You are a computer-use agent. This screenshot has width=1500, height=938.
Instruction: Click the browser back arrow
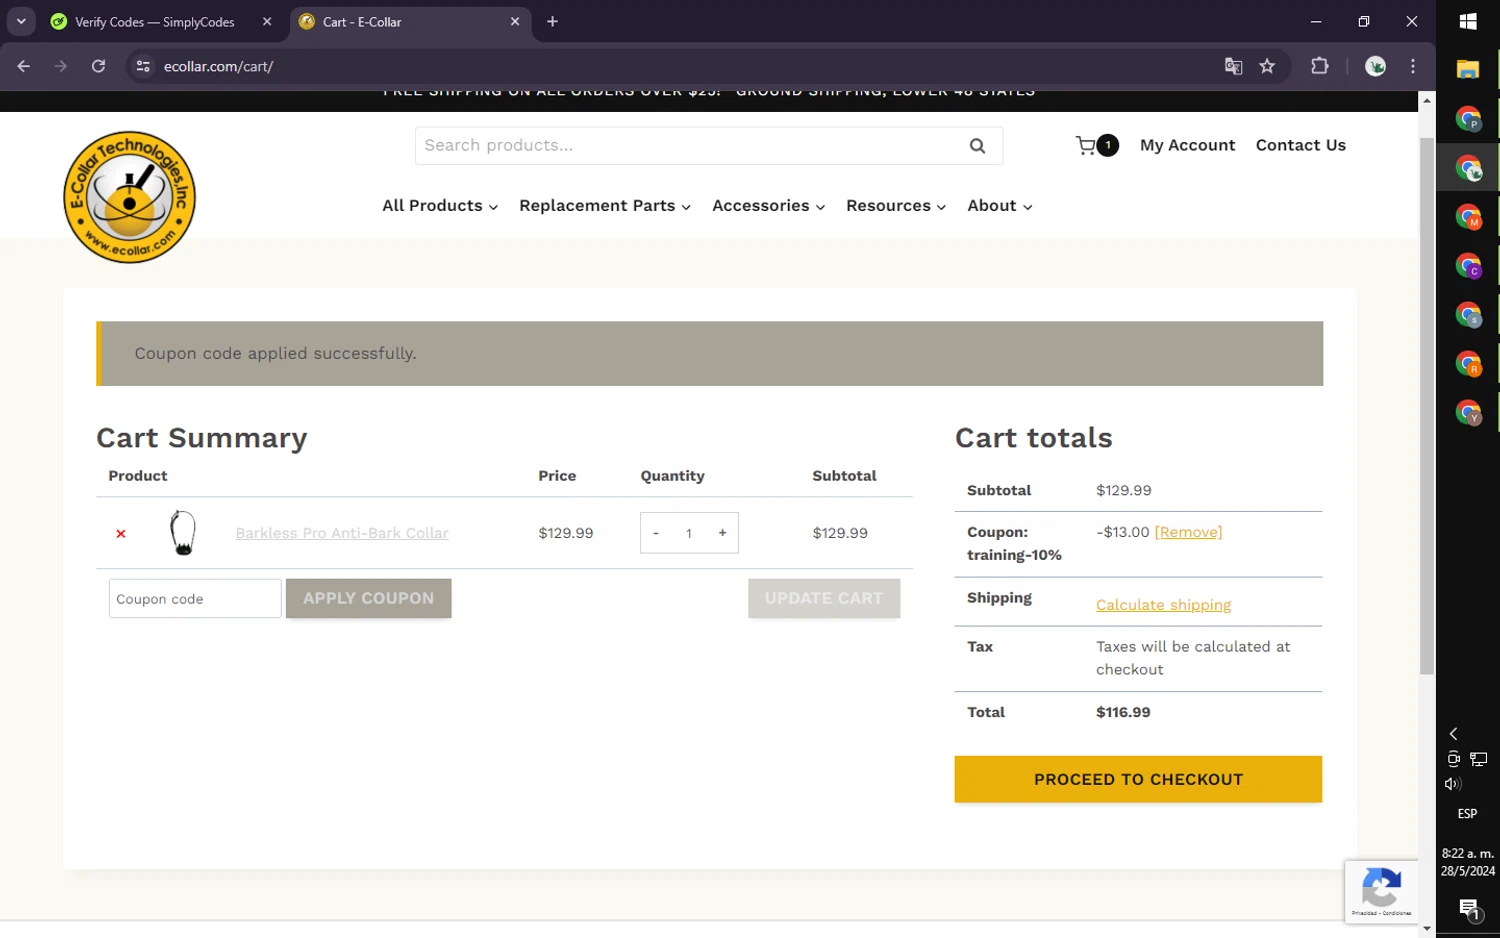[24, 66]
